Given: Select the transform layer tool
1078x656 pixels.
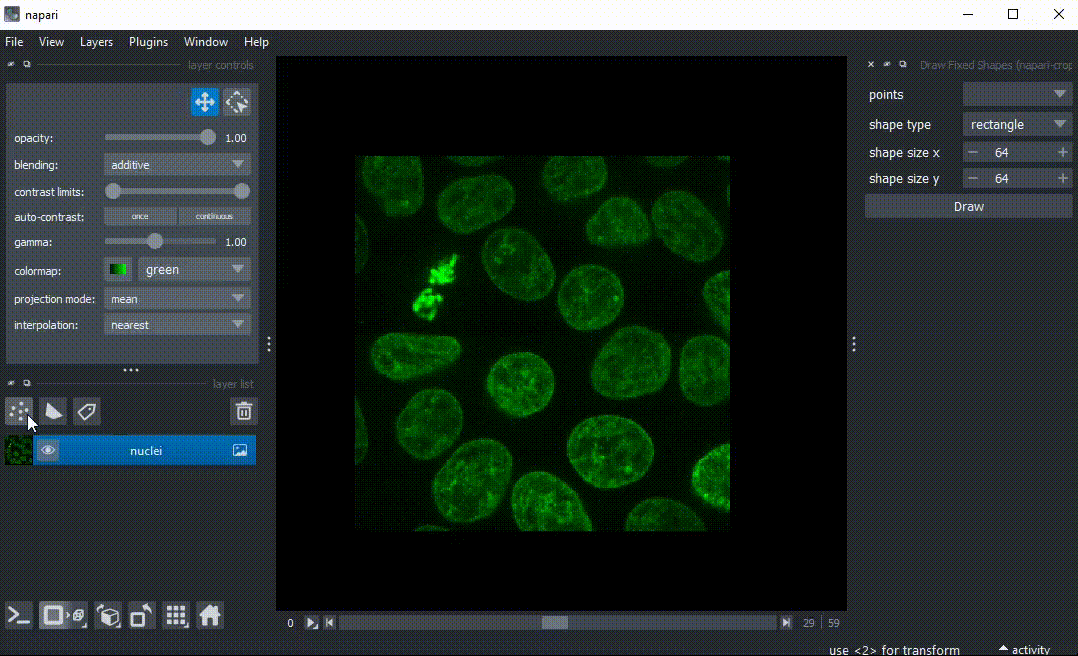Looking at the screenshot, I should [237, 102].
